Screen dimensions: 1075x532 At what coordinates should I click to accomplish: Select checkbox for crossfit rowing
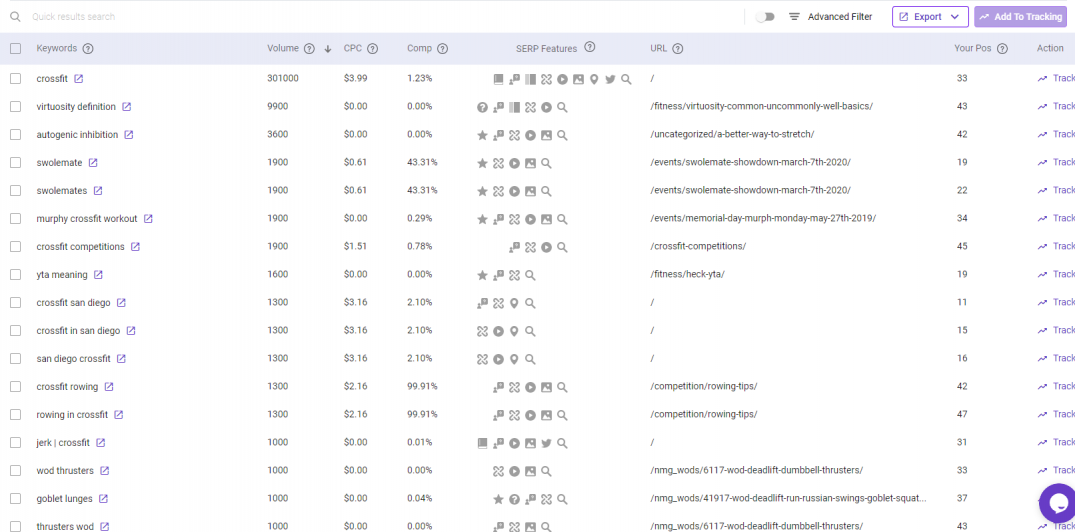coord(16,387)
